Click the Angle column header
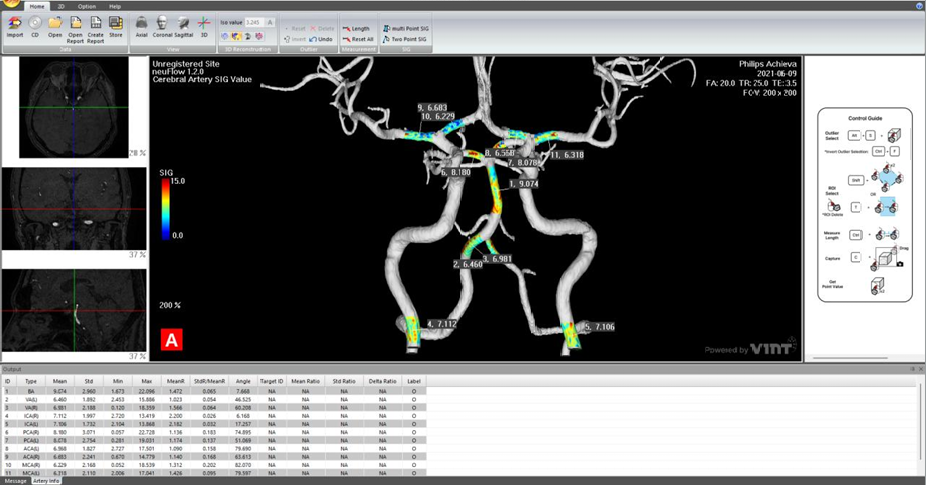 (x=243, y=381)
